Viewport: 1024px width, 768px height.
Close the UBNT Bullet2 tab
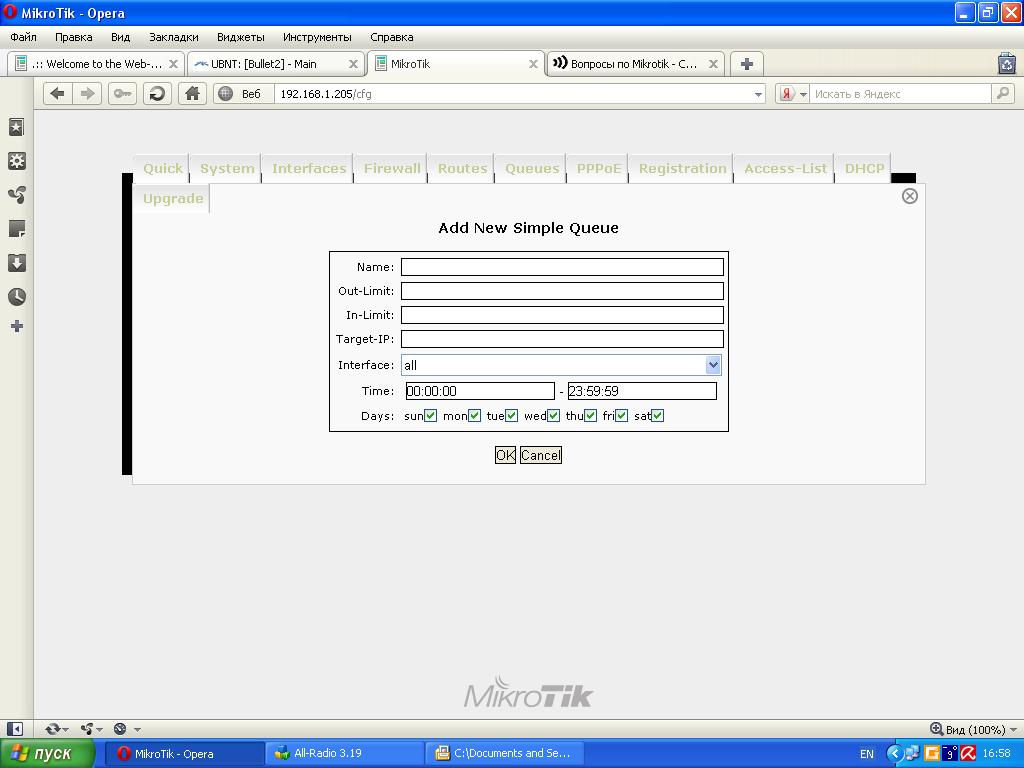point(353,64)
